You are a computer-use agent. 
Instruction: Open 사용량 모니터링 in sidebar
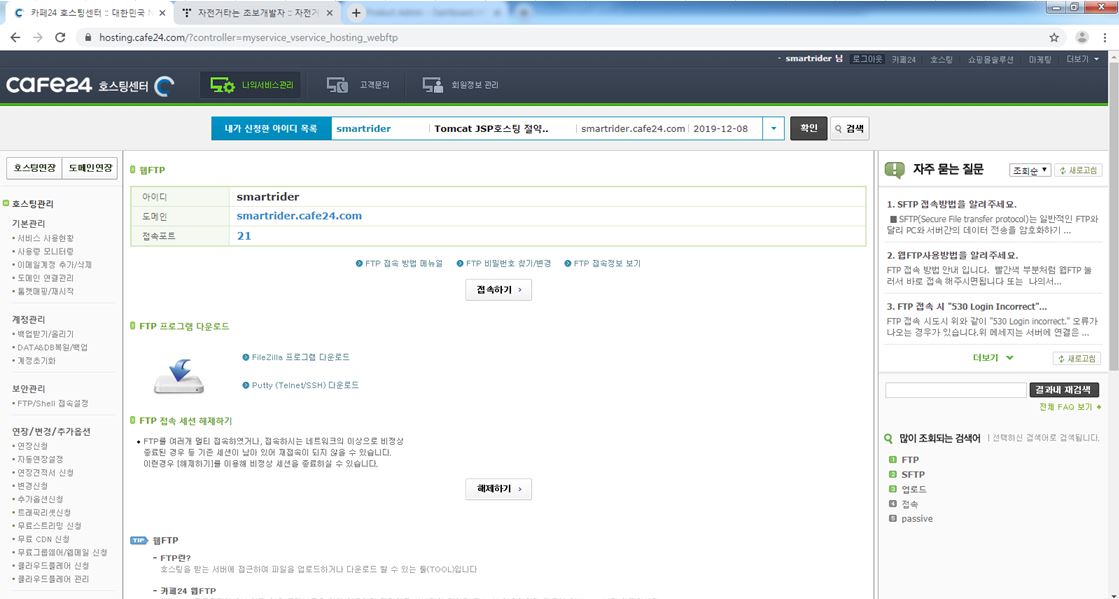[x=45, y=251]
